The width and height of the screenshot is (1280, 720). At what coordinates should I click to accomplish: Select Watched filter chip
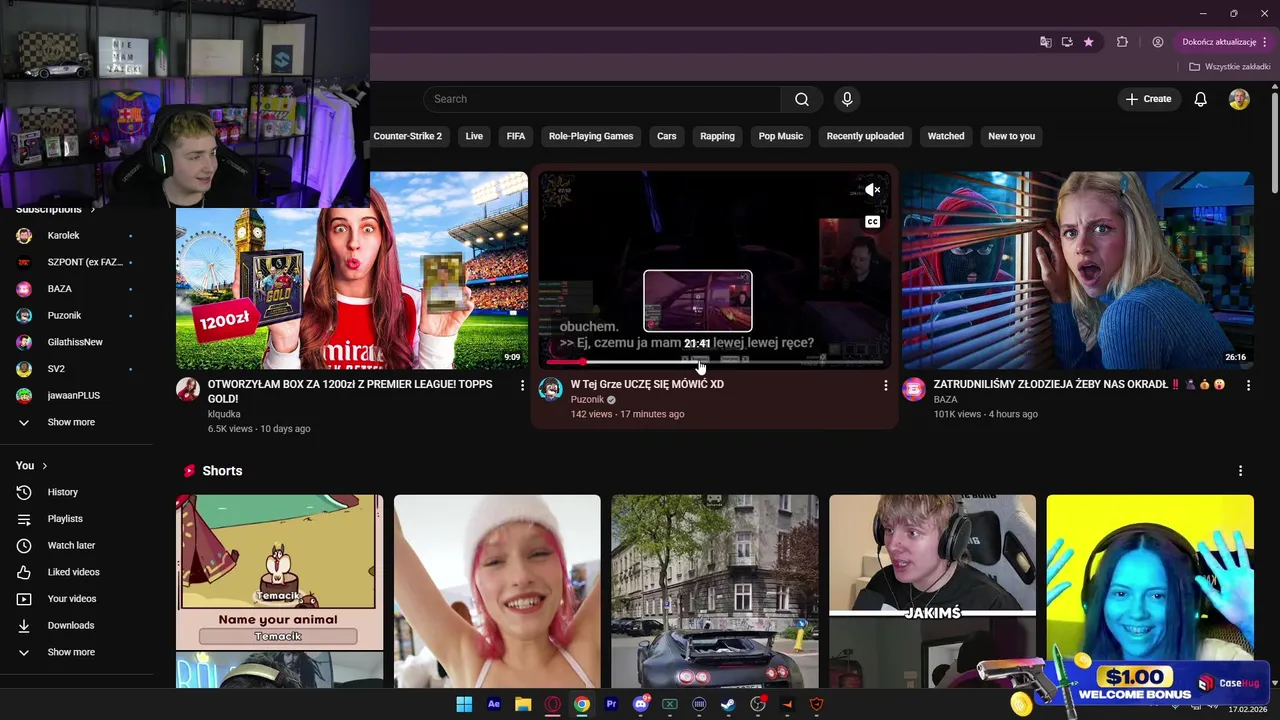pyautogui.click(x=946, y=136)
